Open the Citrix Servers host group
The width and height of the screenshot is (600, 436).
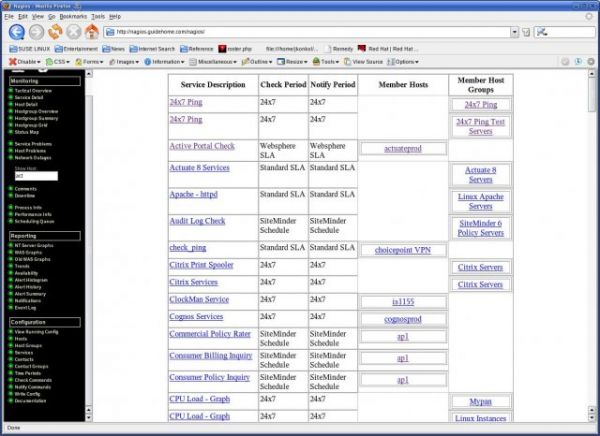480,267
